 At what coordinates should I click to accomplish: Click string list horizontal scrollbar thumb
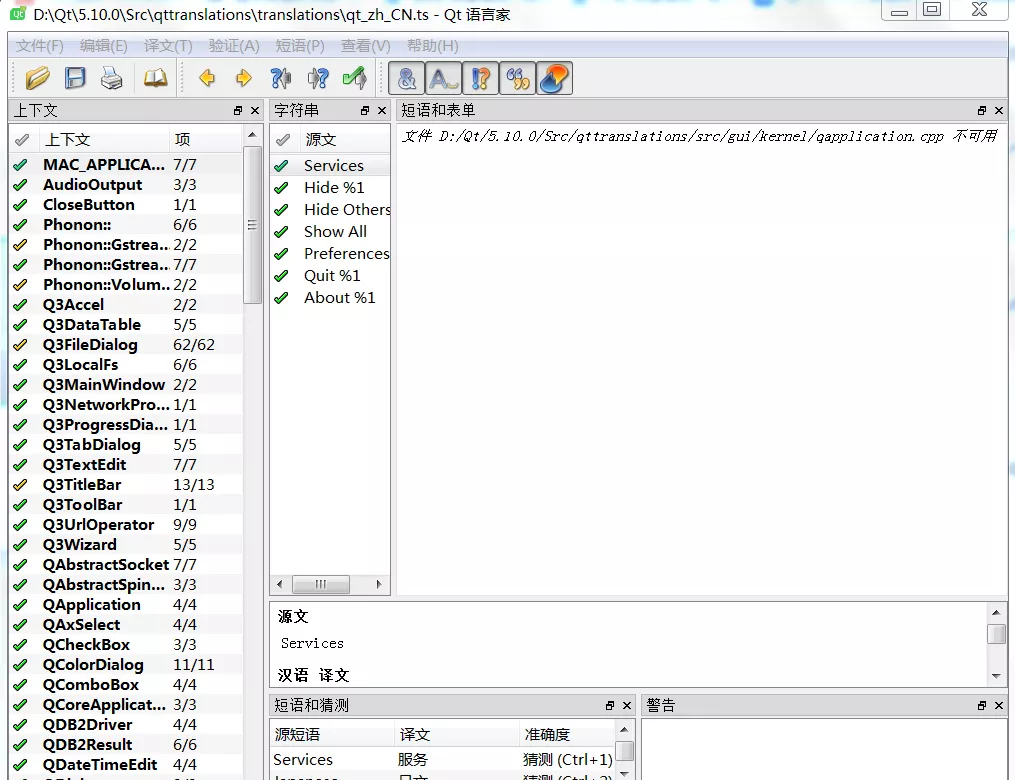click(x=320, y=585)
